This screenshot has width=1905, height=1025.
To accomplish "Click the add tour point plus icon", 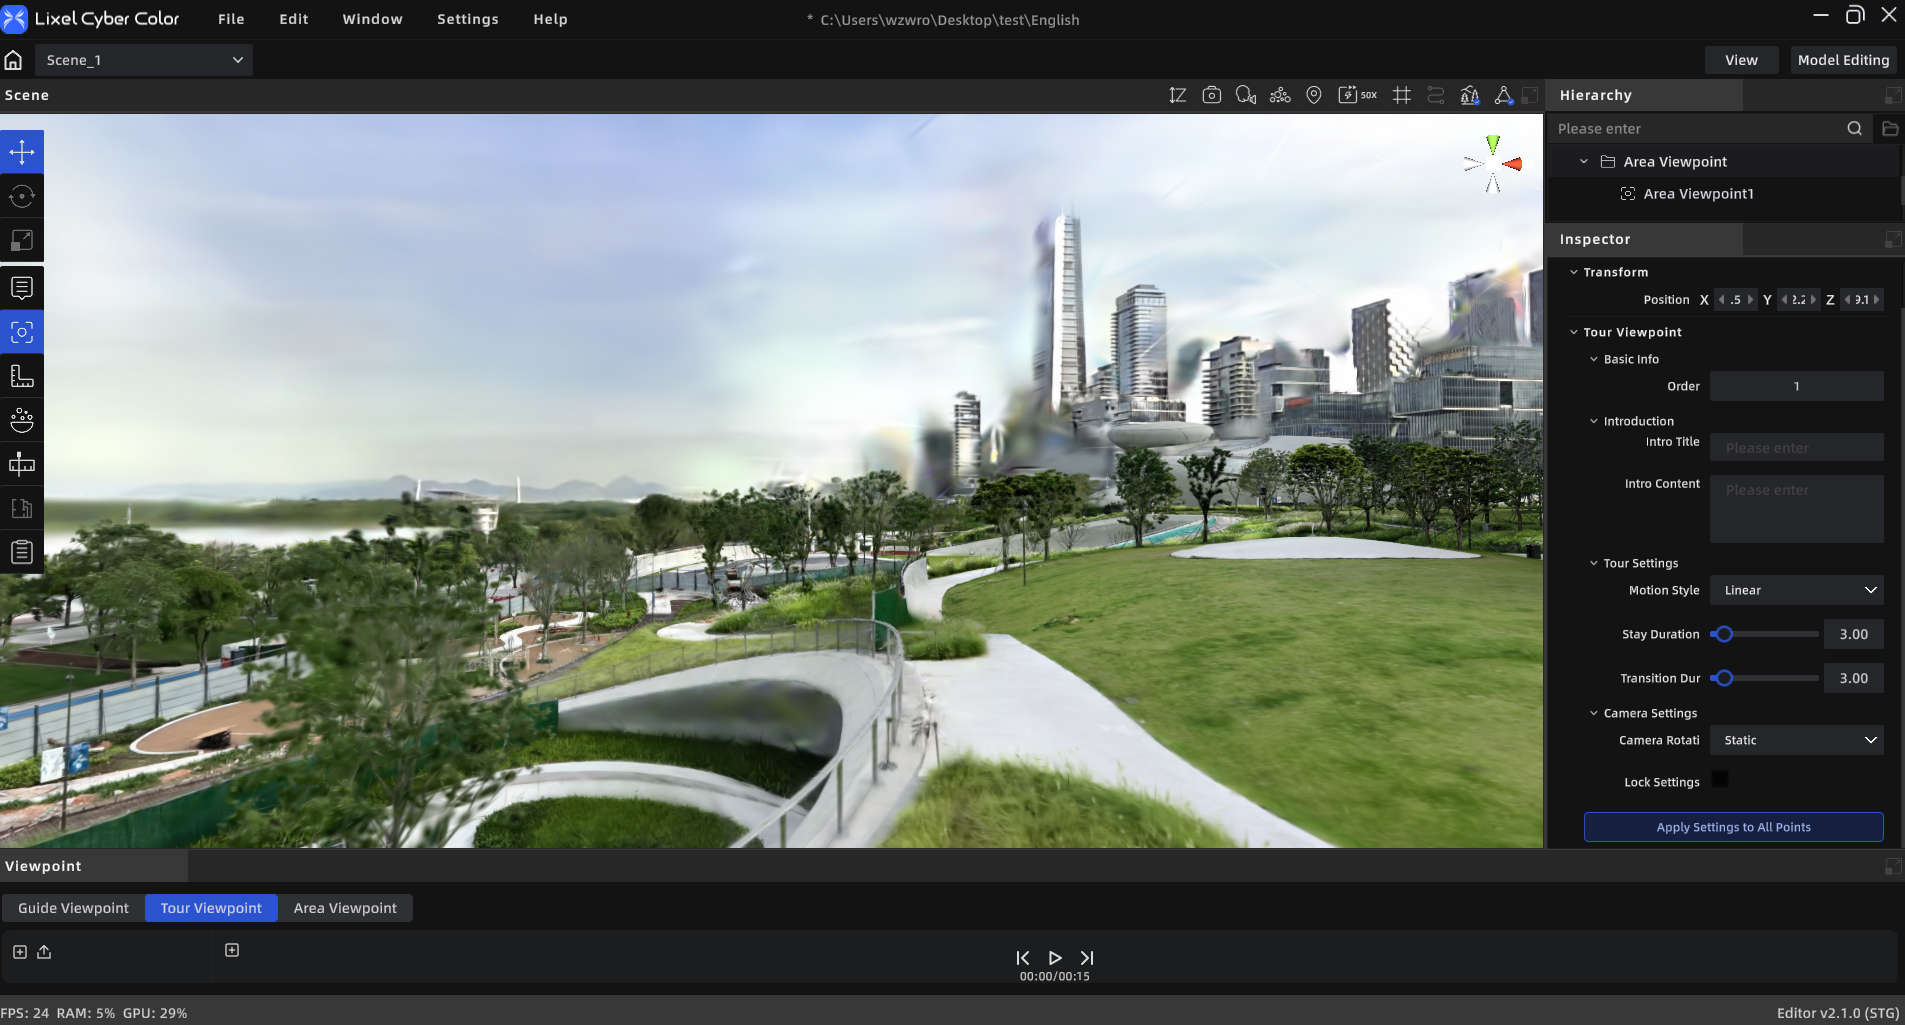I will coord(232,950).
